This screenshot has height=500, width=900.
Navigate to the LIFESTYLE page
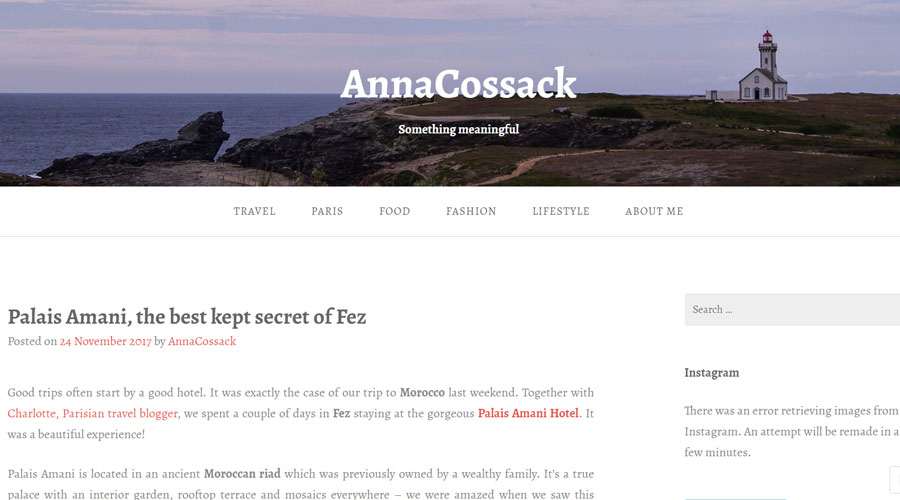561,211
